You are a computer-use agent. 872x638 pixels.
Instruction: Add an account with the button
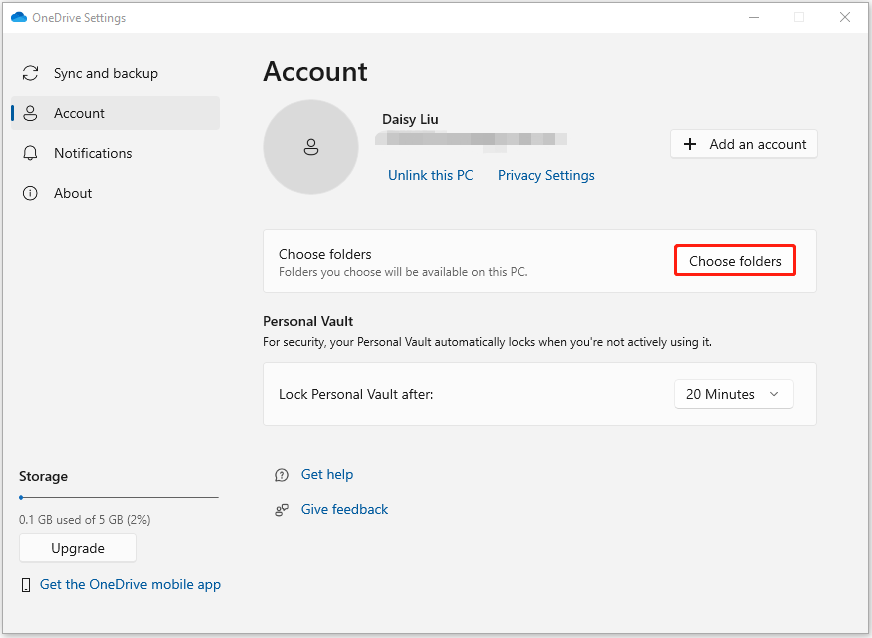(744, 144)
